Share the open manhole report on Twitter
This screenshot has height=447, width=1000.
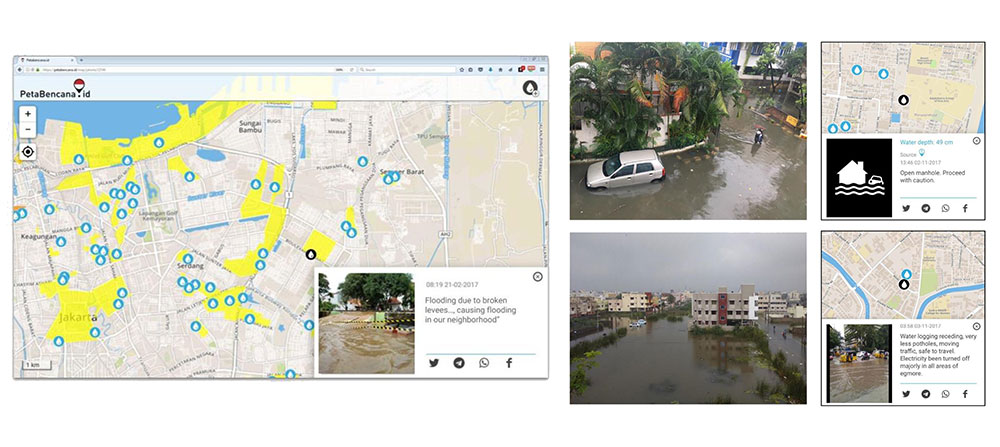(x=906, y=208)
